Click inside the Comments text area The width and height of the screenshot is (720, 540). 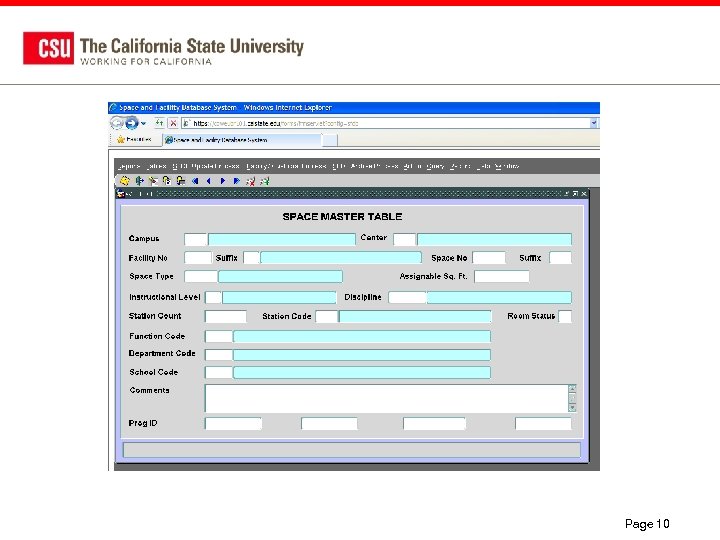point(387,398)
